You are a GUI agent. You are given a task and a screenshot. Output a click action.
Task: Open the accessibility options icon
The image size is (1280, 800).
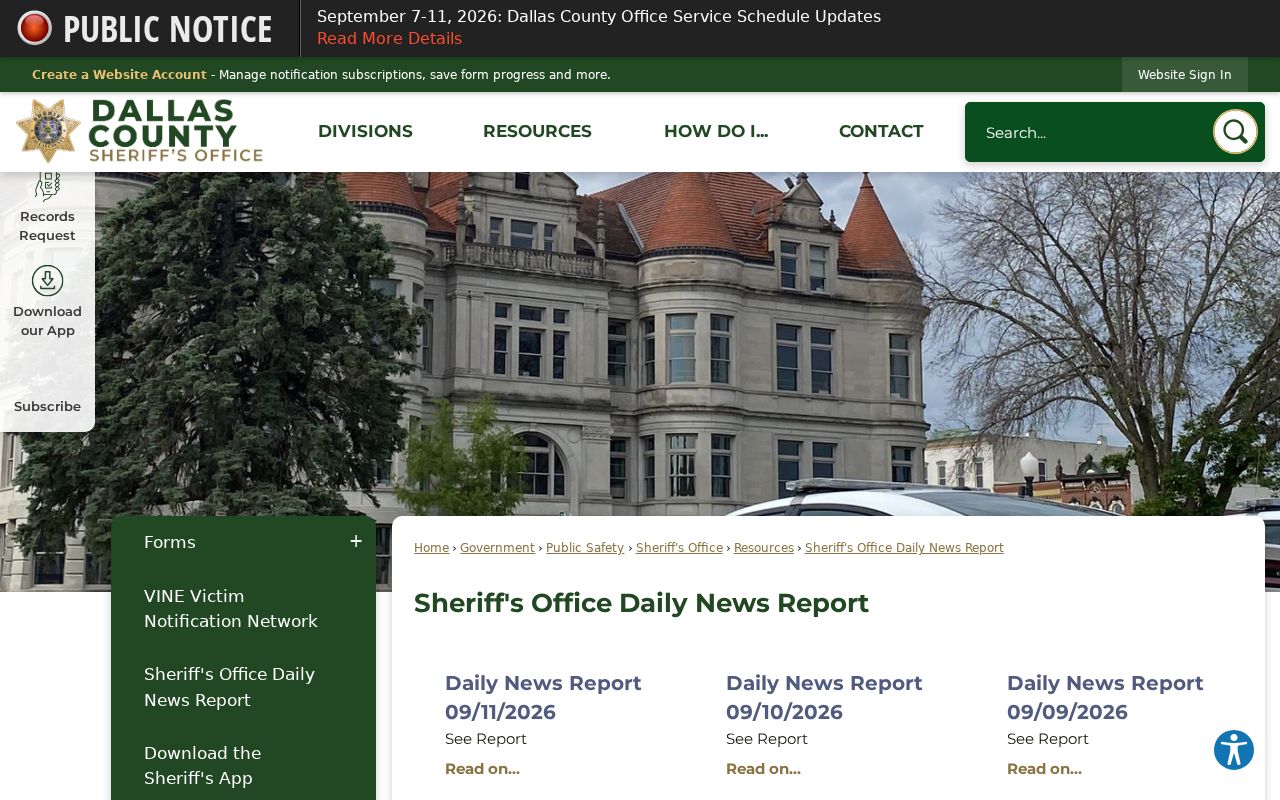tap(1234, 750)
